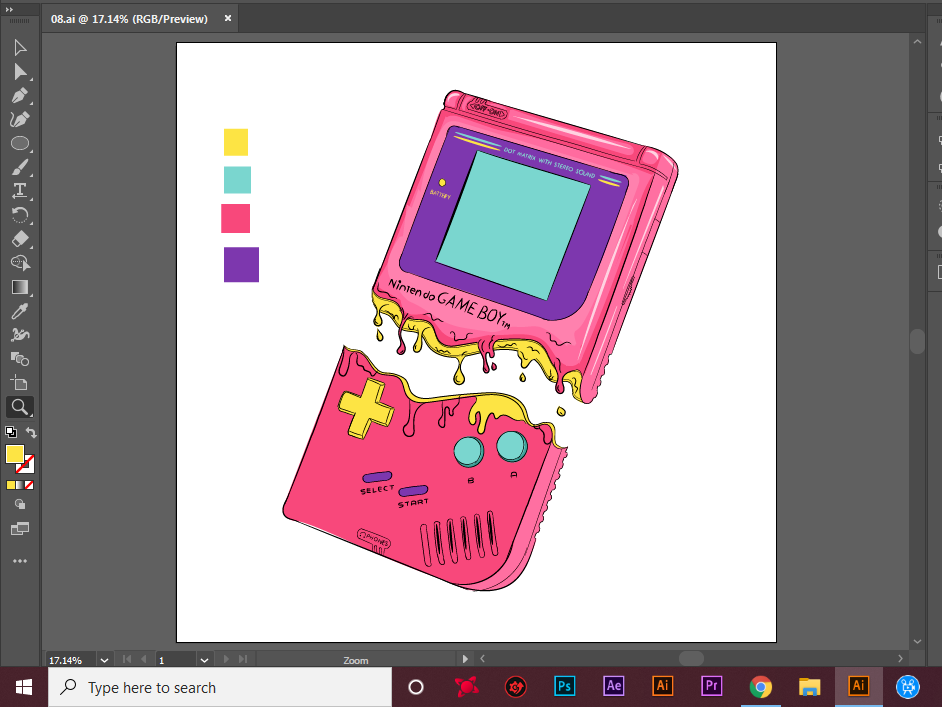This screenshot has width=942, height=707.
Task: Click the teal Game Boy screen artwork
Action: (x=513, y=226)
